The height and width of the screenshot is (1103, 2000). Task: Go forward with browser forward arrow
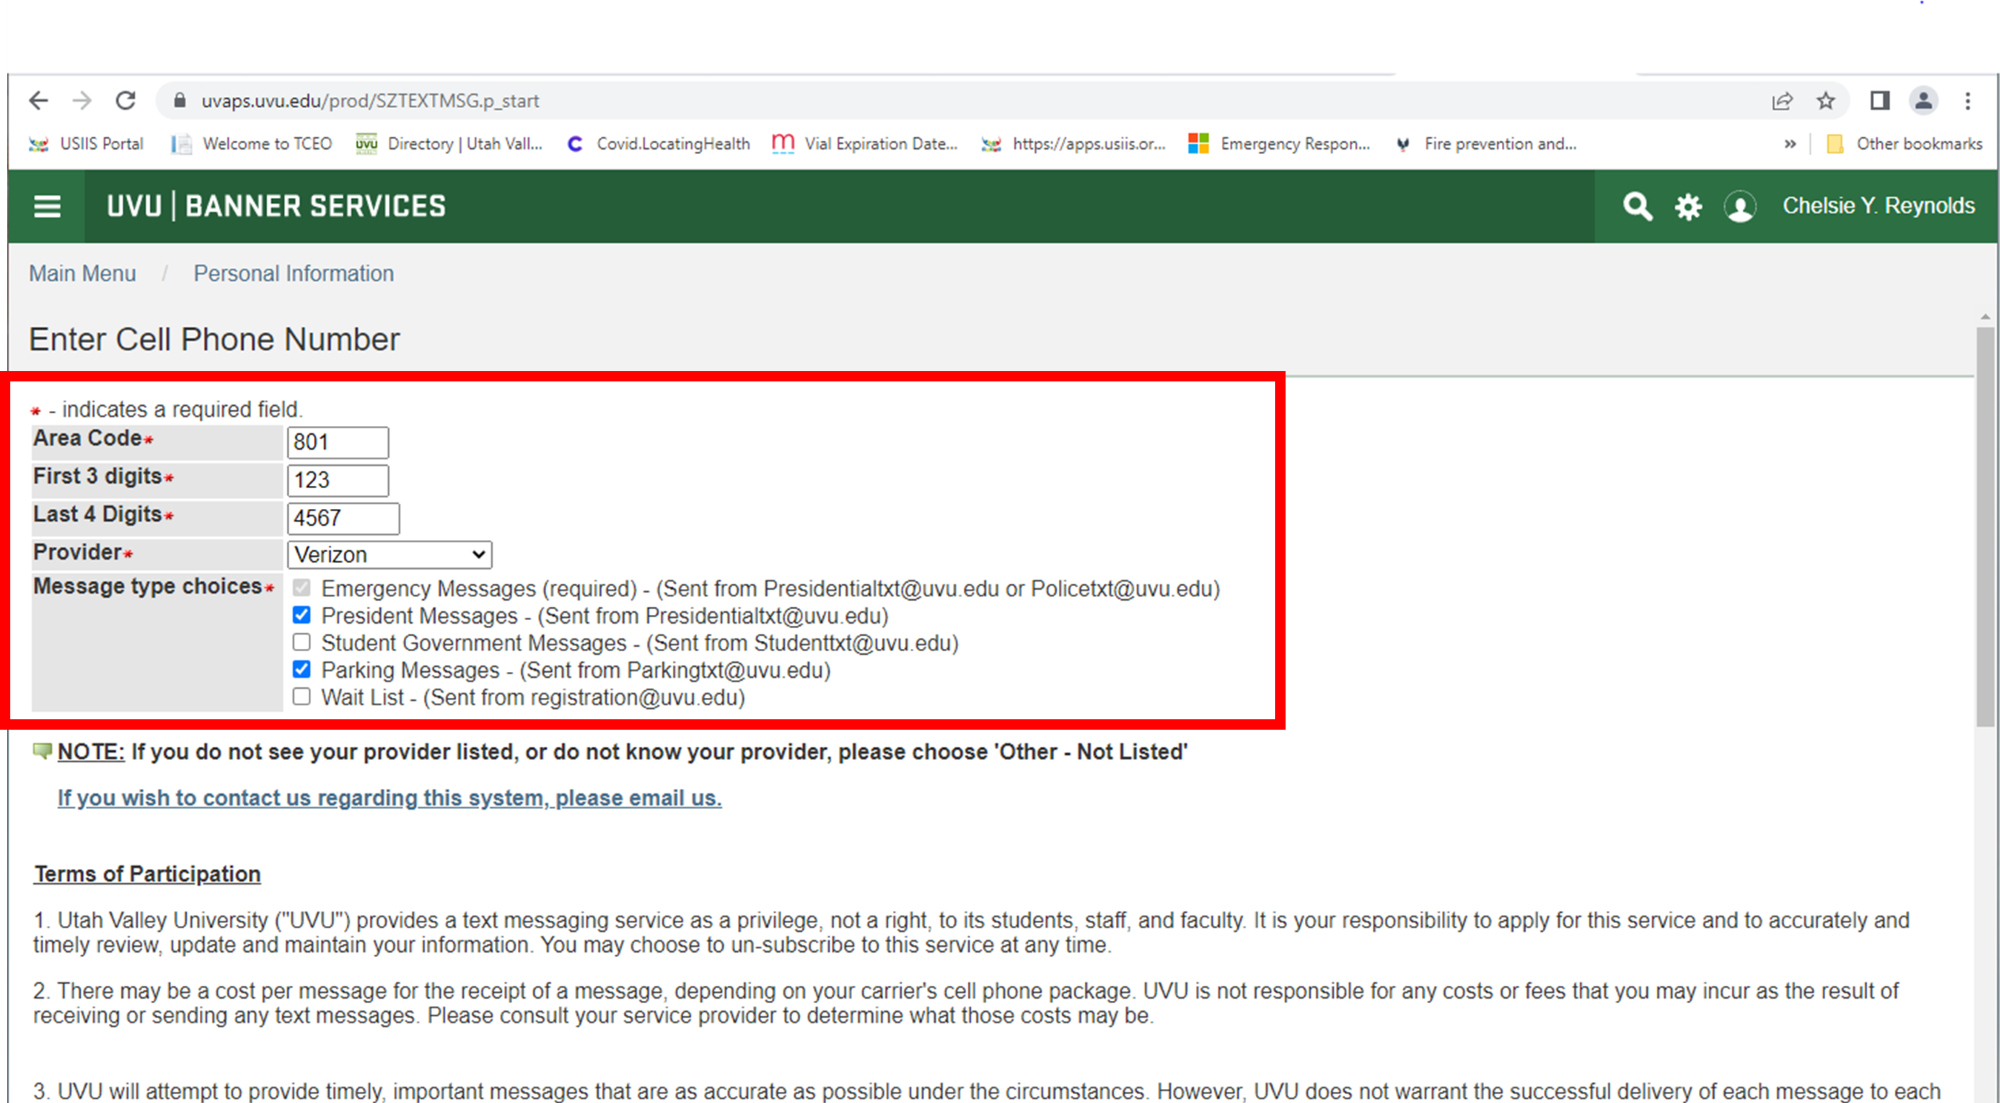(82, 101)
